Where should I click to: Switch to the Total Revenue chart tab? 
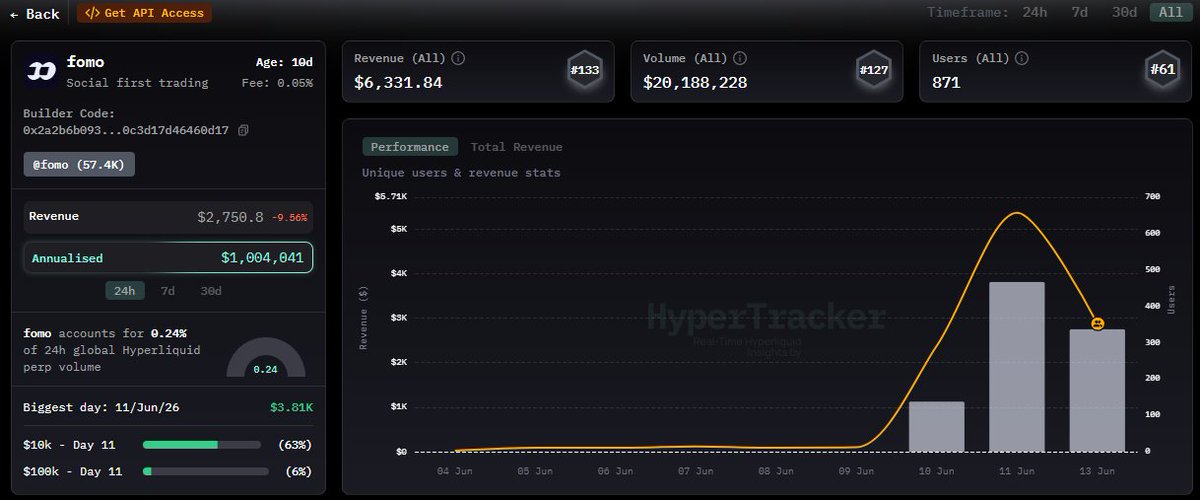click(x=516, y=147)
